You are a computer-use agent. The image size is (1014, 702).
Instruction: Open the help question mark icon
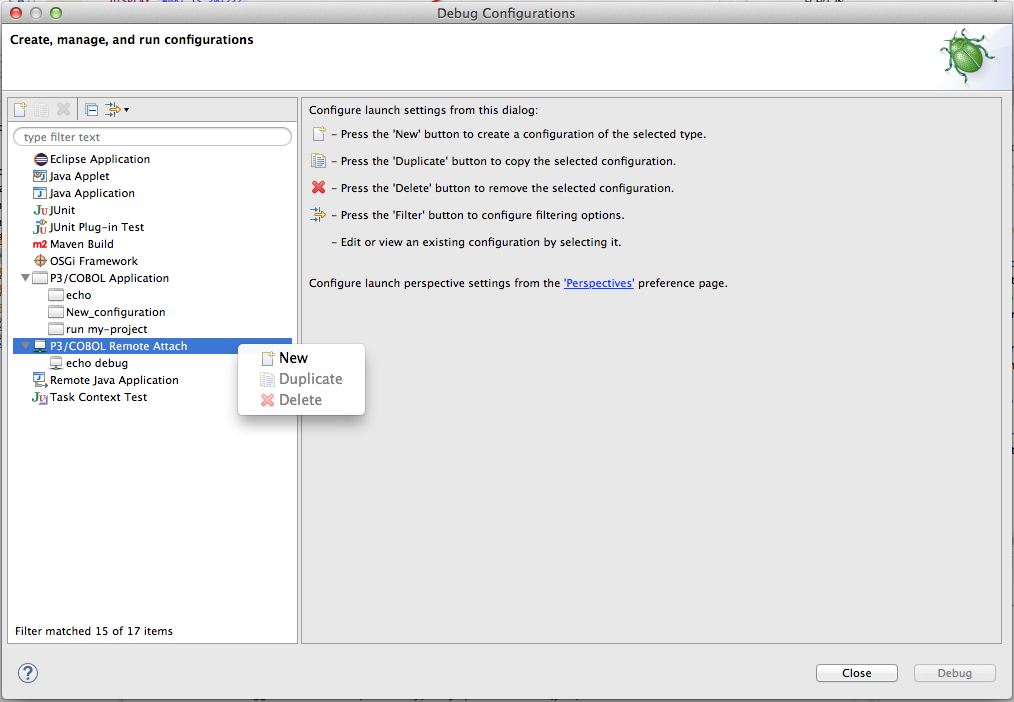pyautogui.click(x=28, y=673)
